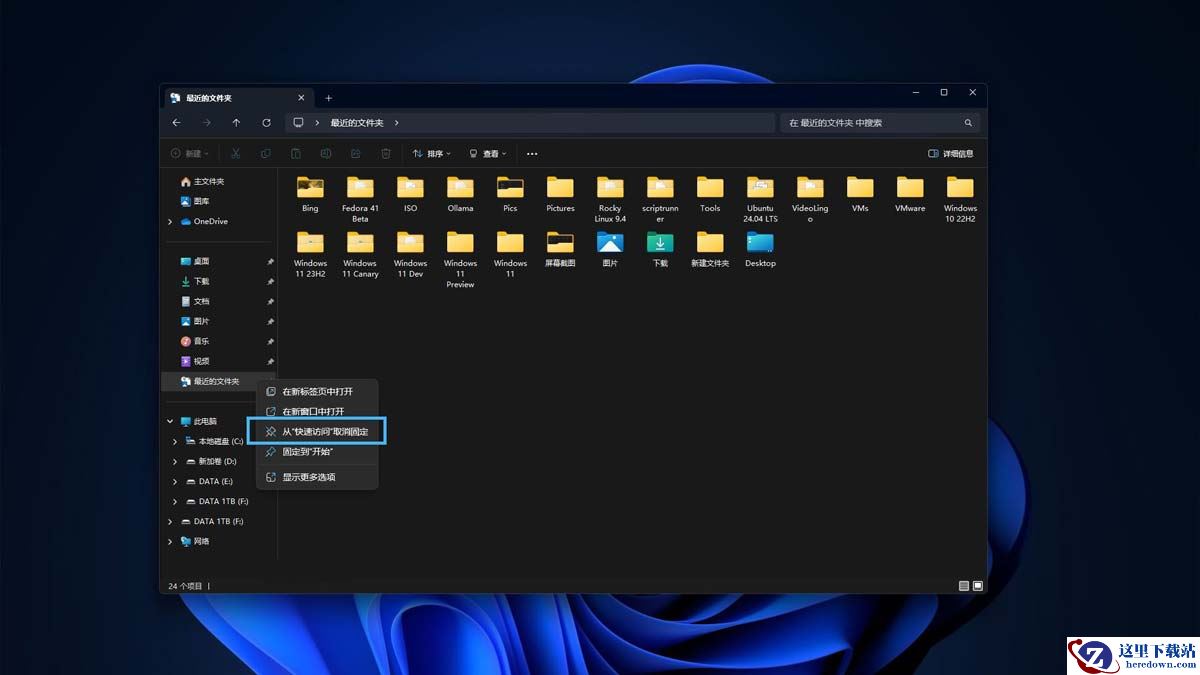
Task: Expand the DATA (E:) node
Action: pos(175,481)
